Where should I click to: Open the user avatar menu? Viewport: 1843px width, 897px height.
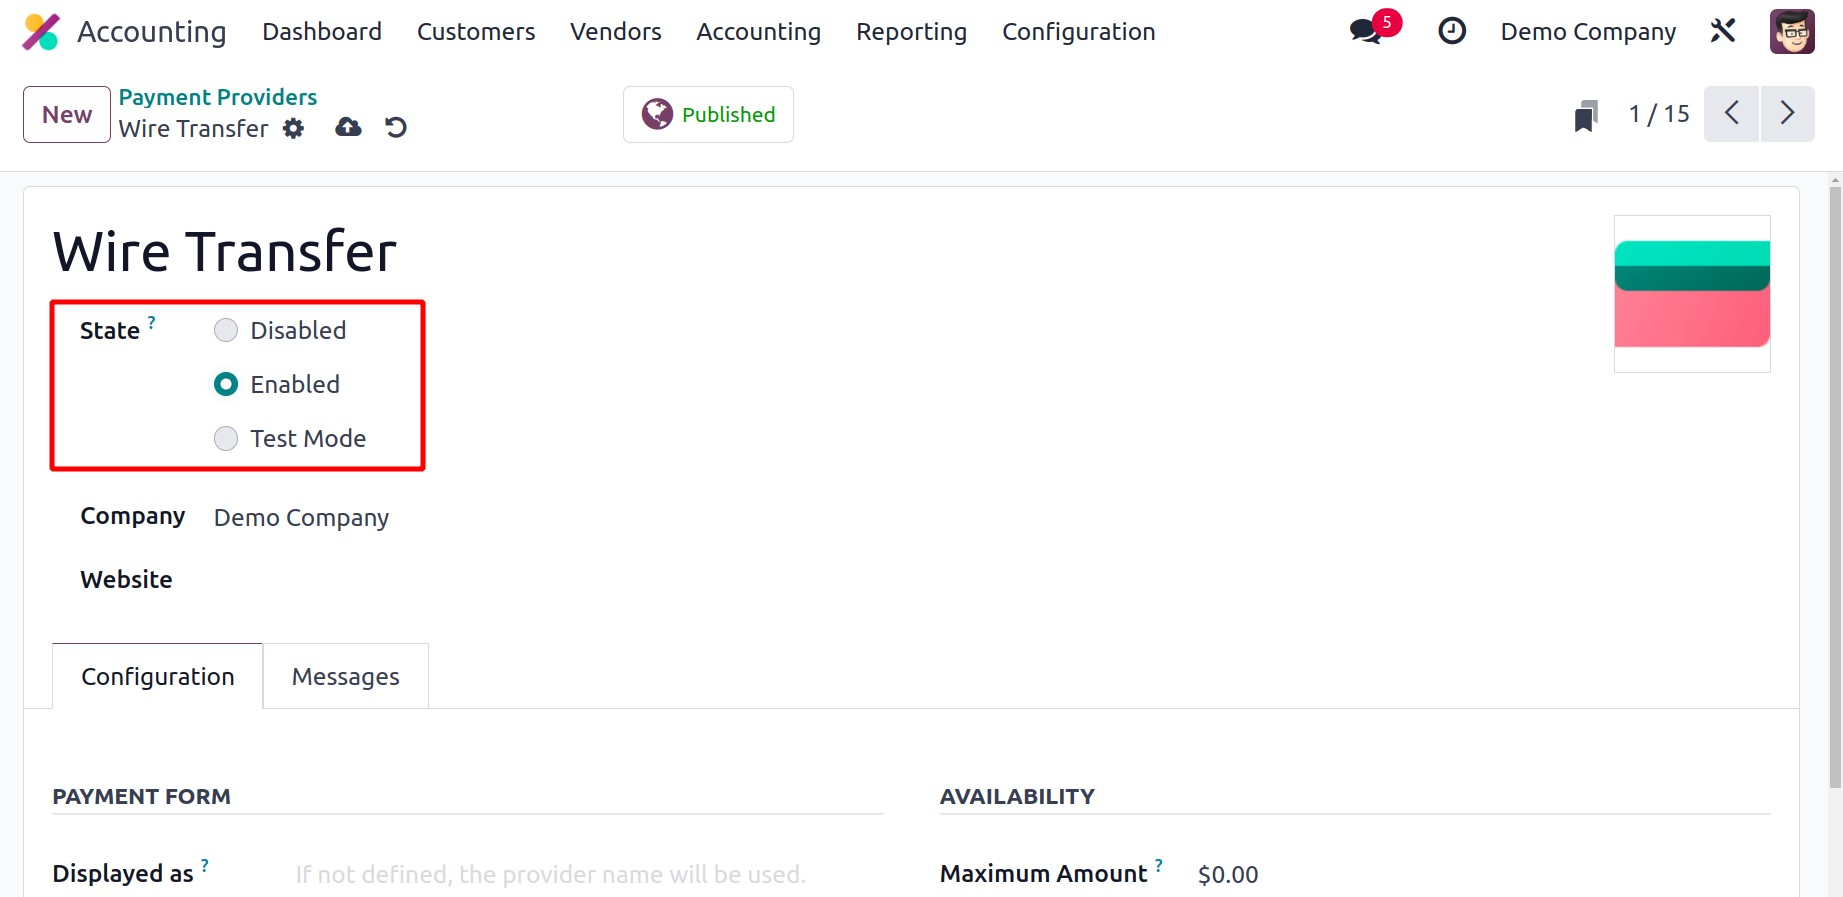1792,31
